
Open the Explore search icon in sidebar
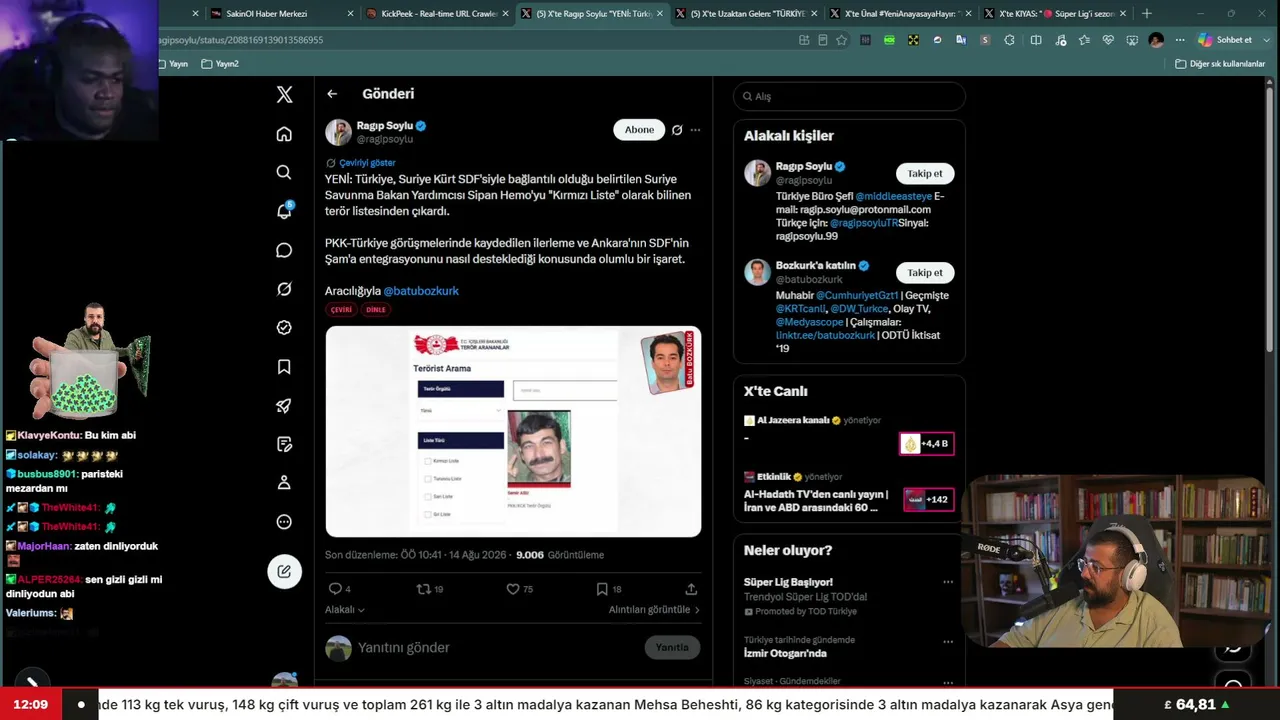pos(284,172)
